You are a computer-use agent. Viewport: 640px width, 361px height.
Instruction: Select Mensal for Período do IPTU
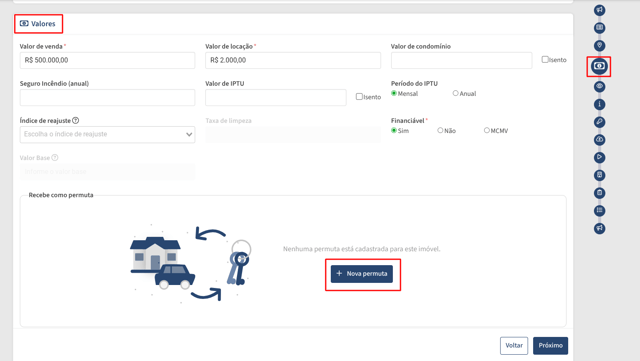(x=394, y=93)
